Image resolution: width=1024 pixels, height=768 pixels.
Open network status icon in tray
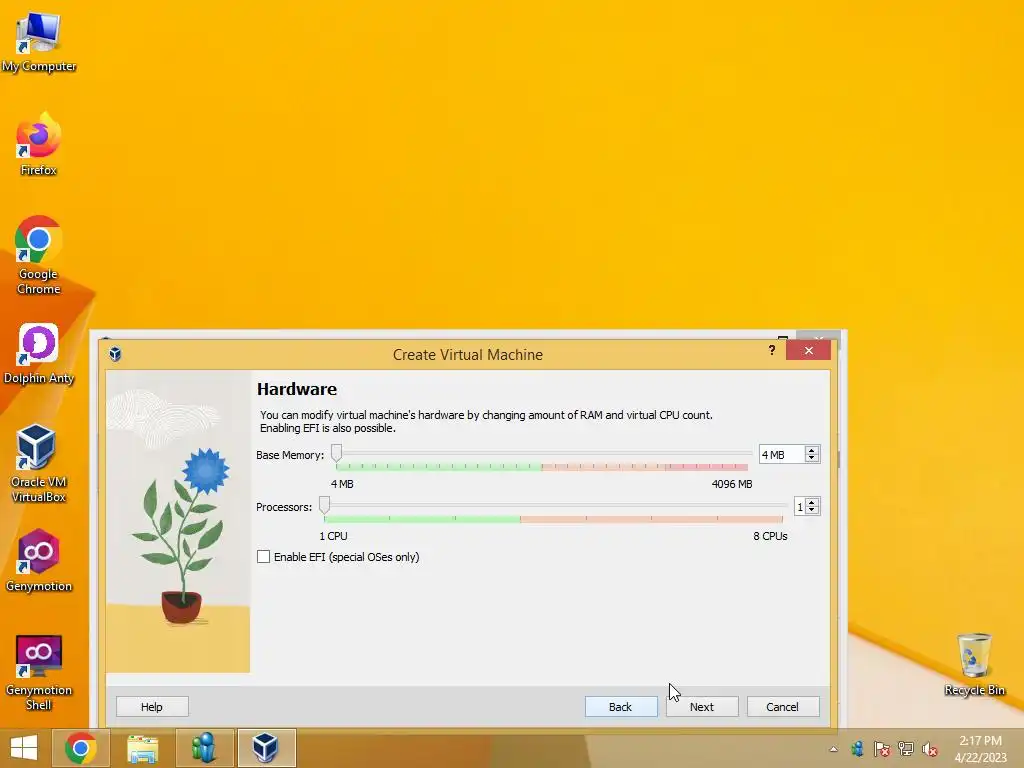point(906,749)
